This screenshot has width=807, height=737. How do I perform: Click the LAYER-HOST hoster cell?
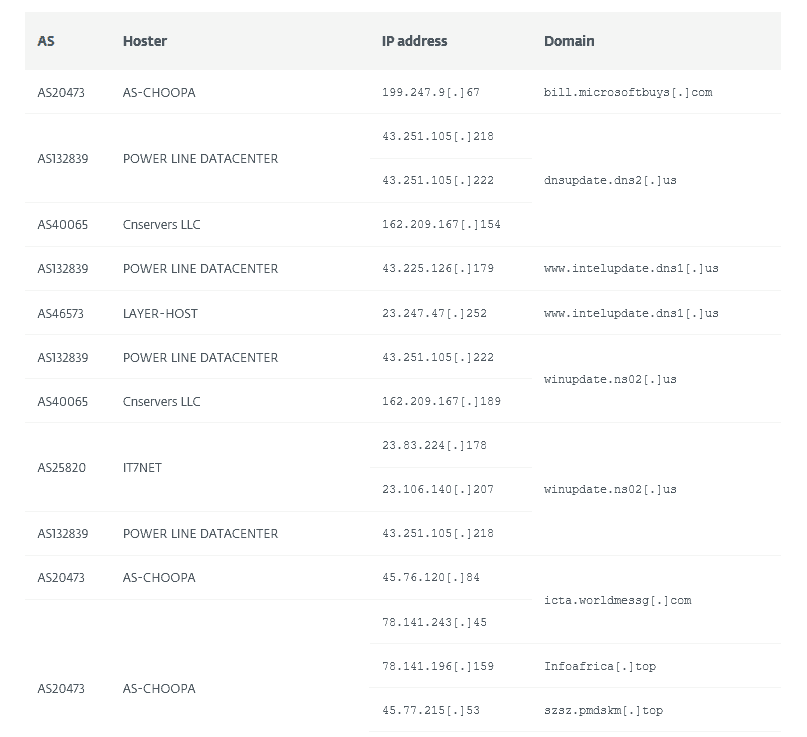(x=160, y=313)
